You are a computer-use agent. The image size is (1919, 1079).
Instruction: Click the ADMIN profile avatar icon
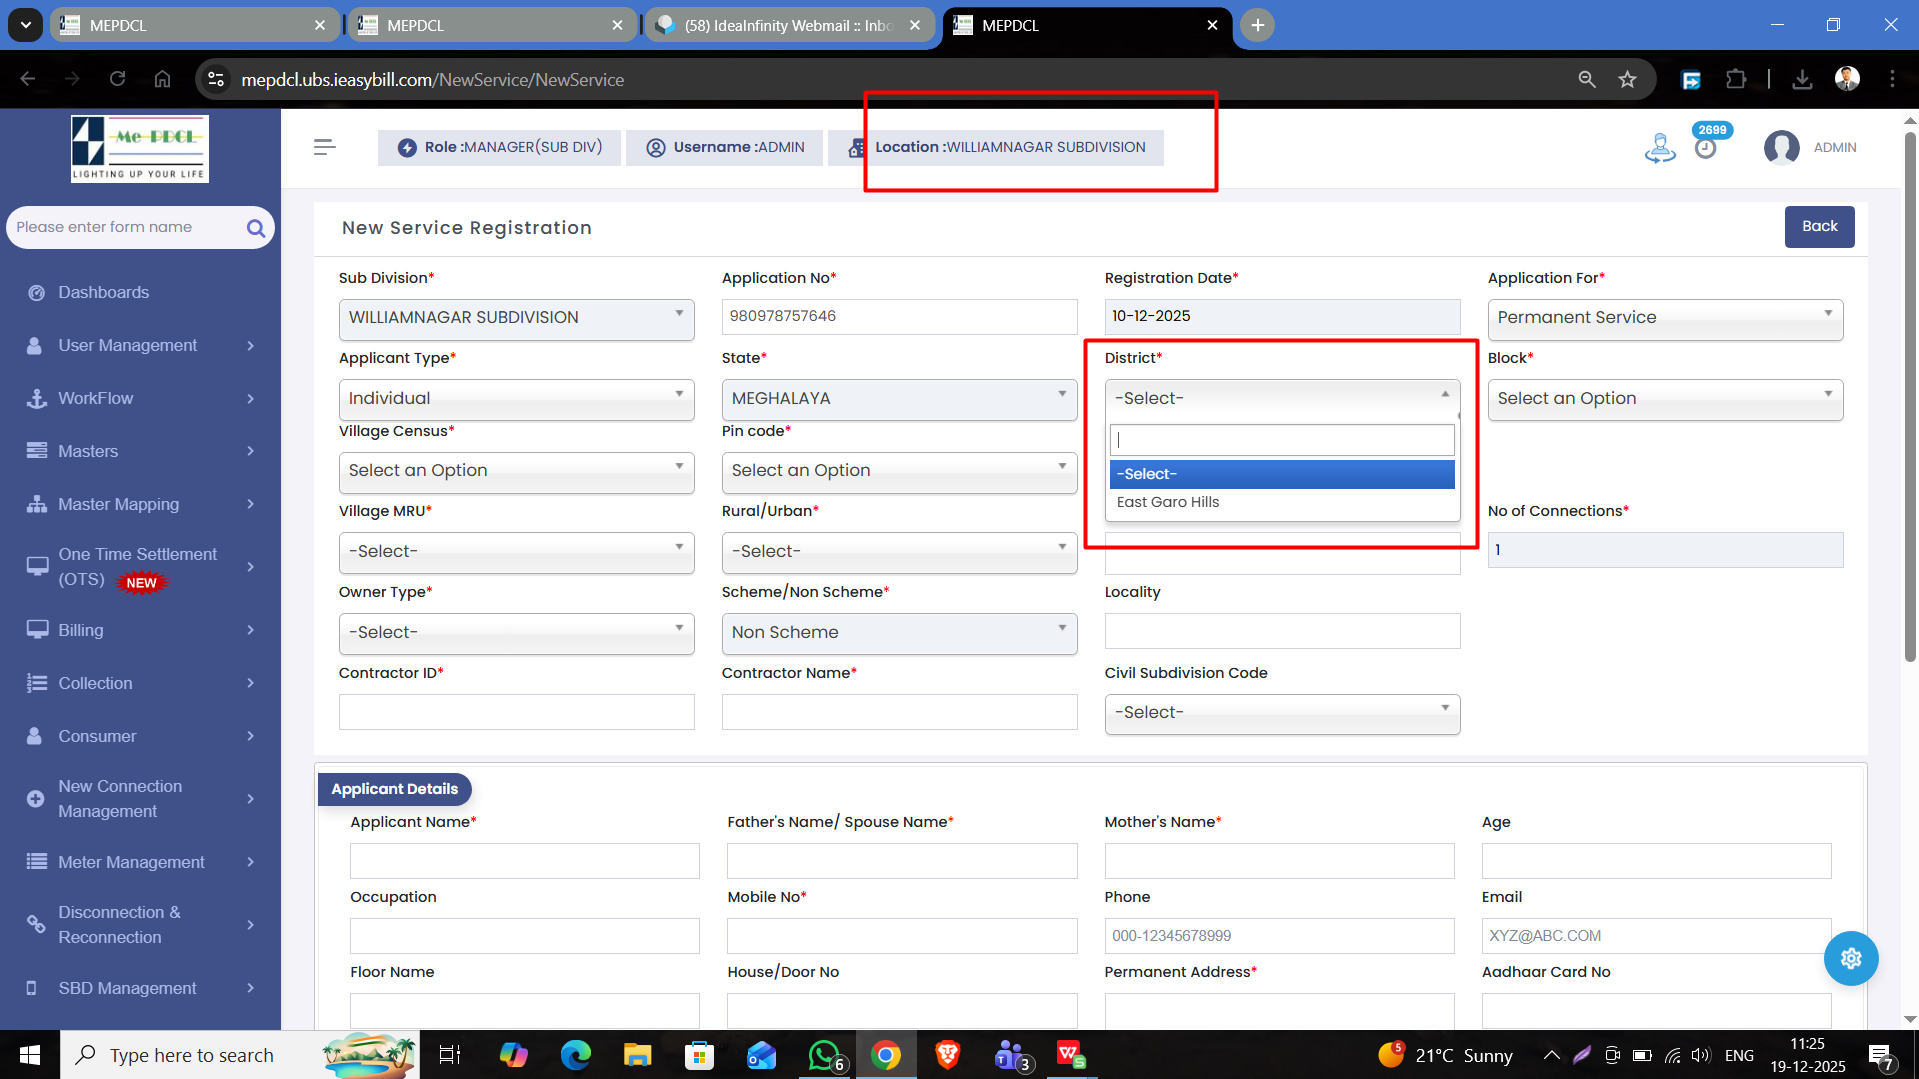[1781, 148]
